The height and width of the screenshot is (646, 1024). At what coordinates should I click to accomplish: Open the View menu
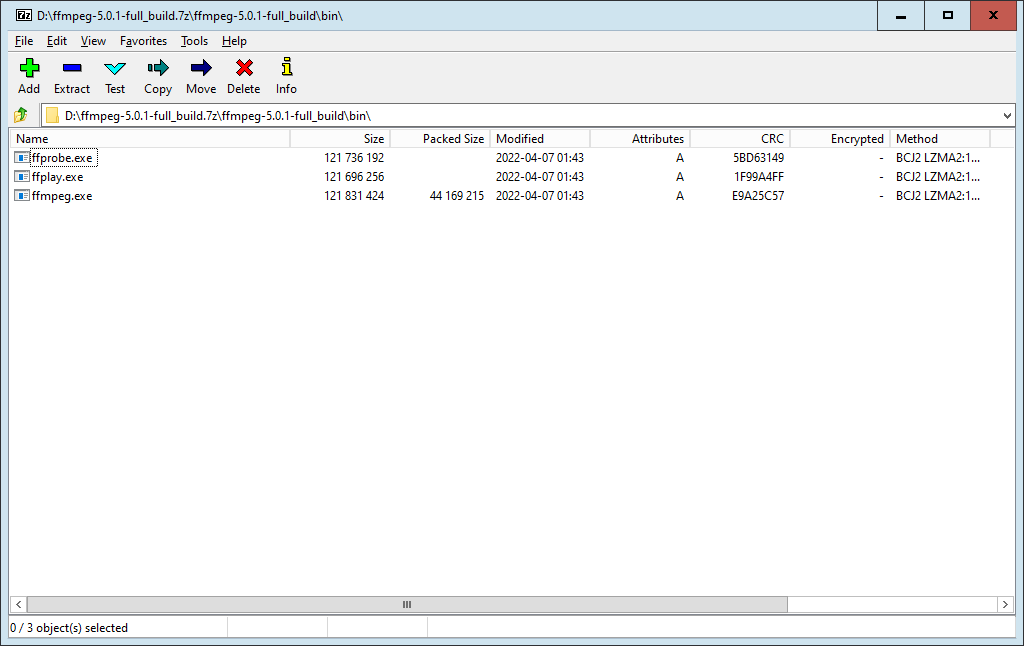93,40
